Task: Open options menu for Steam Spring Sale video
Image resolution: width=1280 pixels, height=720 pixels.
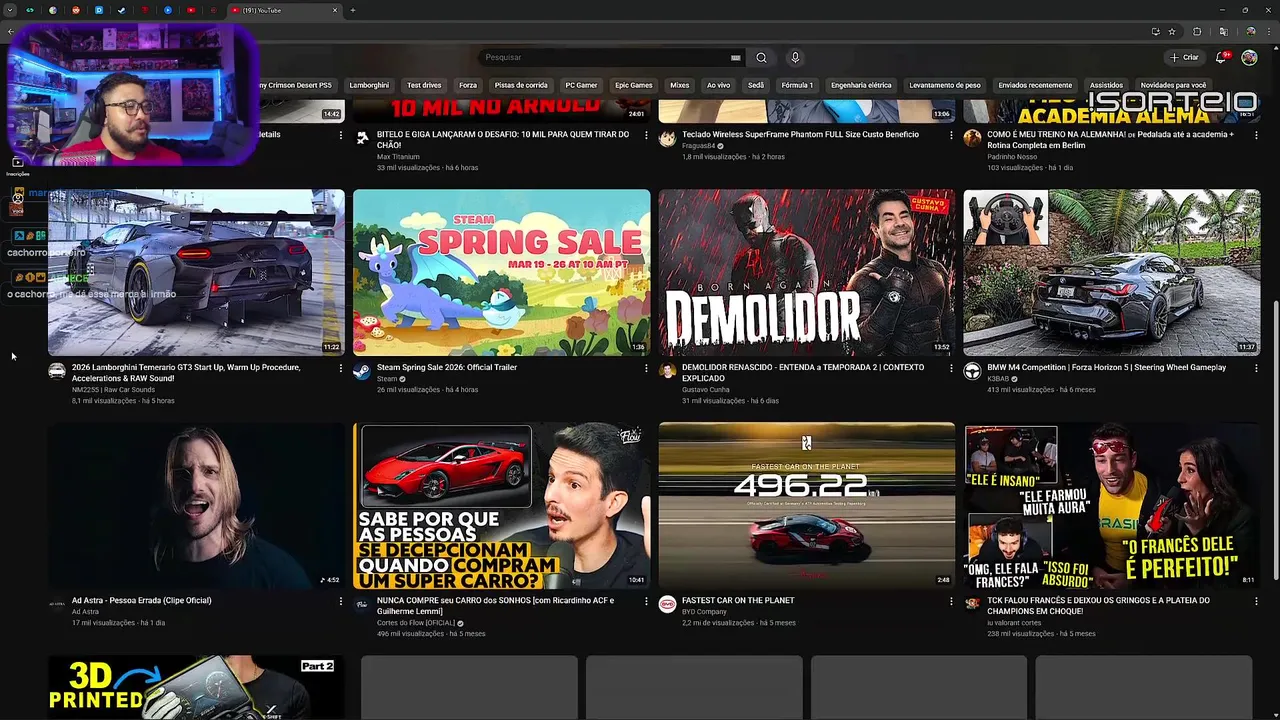Action: coord(646,368)
